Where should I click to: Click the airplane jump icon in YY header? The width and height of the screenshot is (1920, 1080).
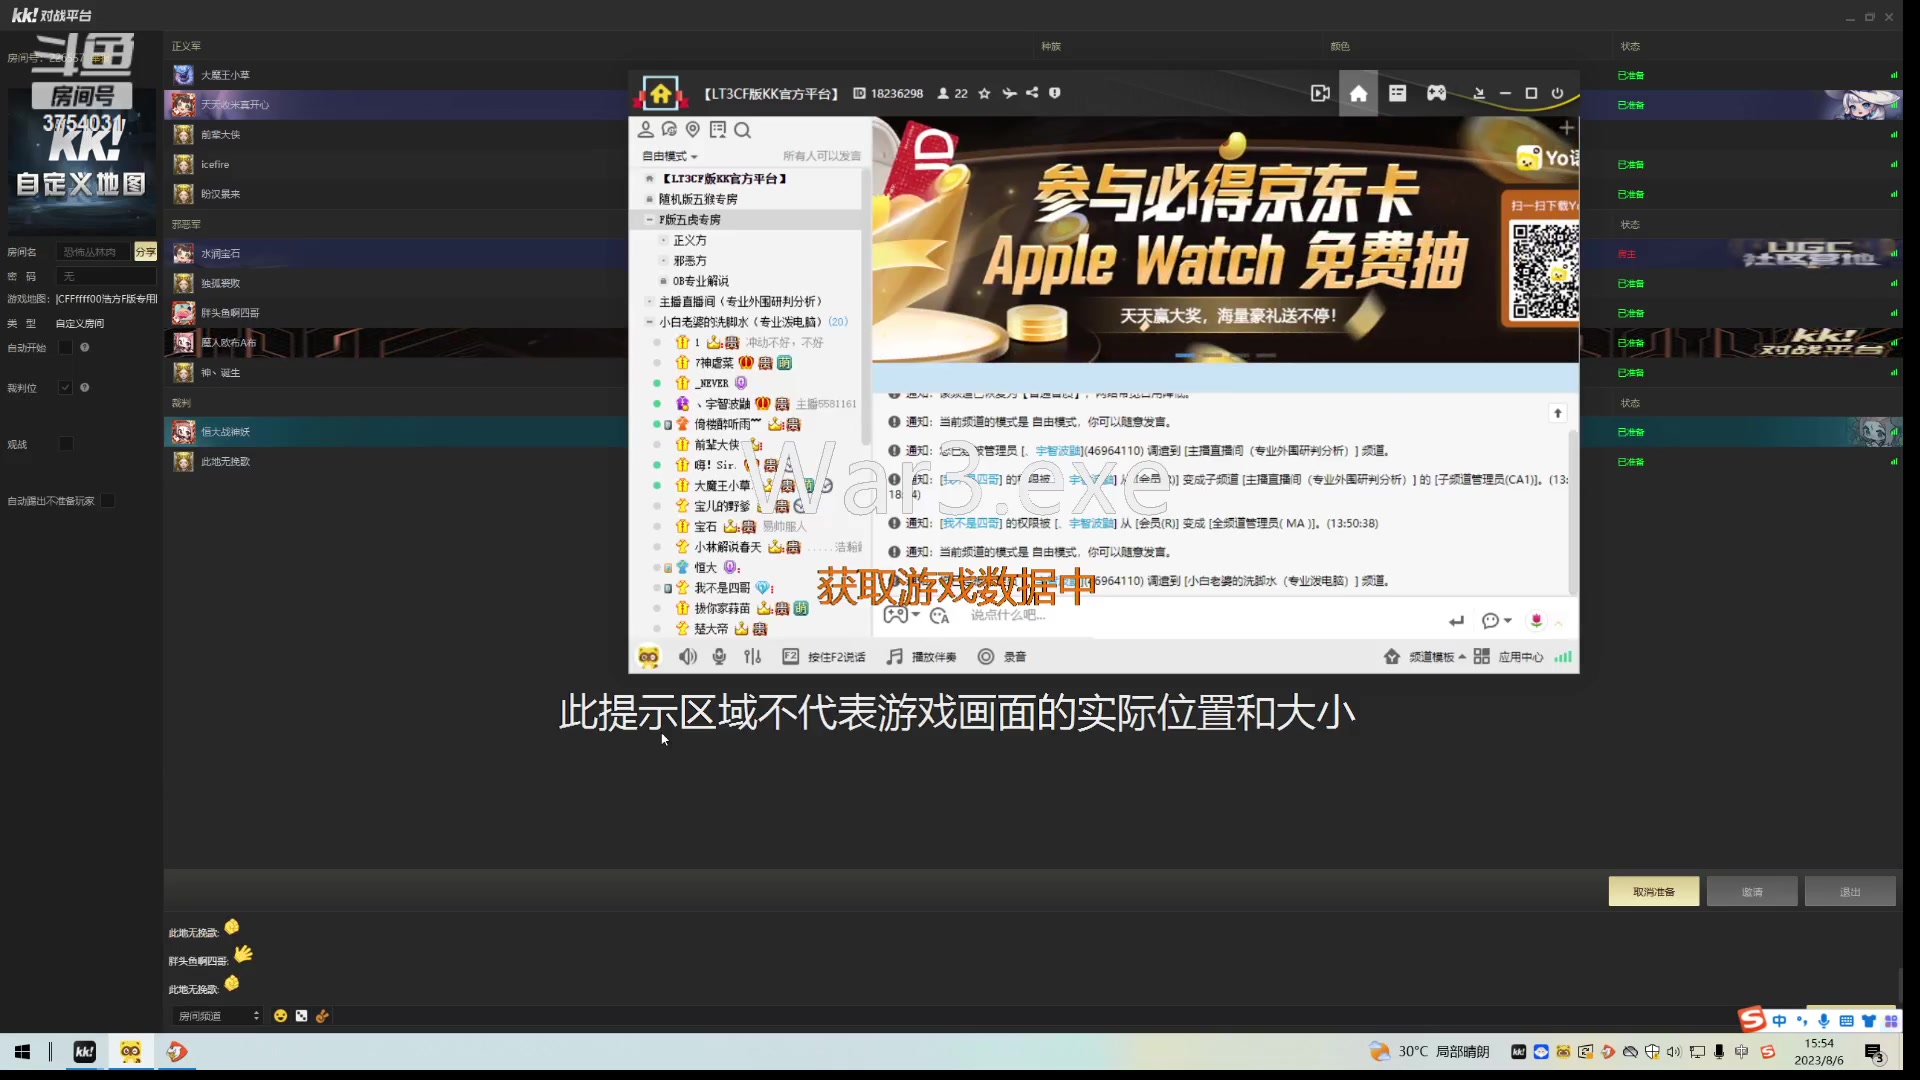(1009, 93)
